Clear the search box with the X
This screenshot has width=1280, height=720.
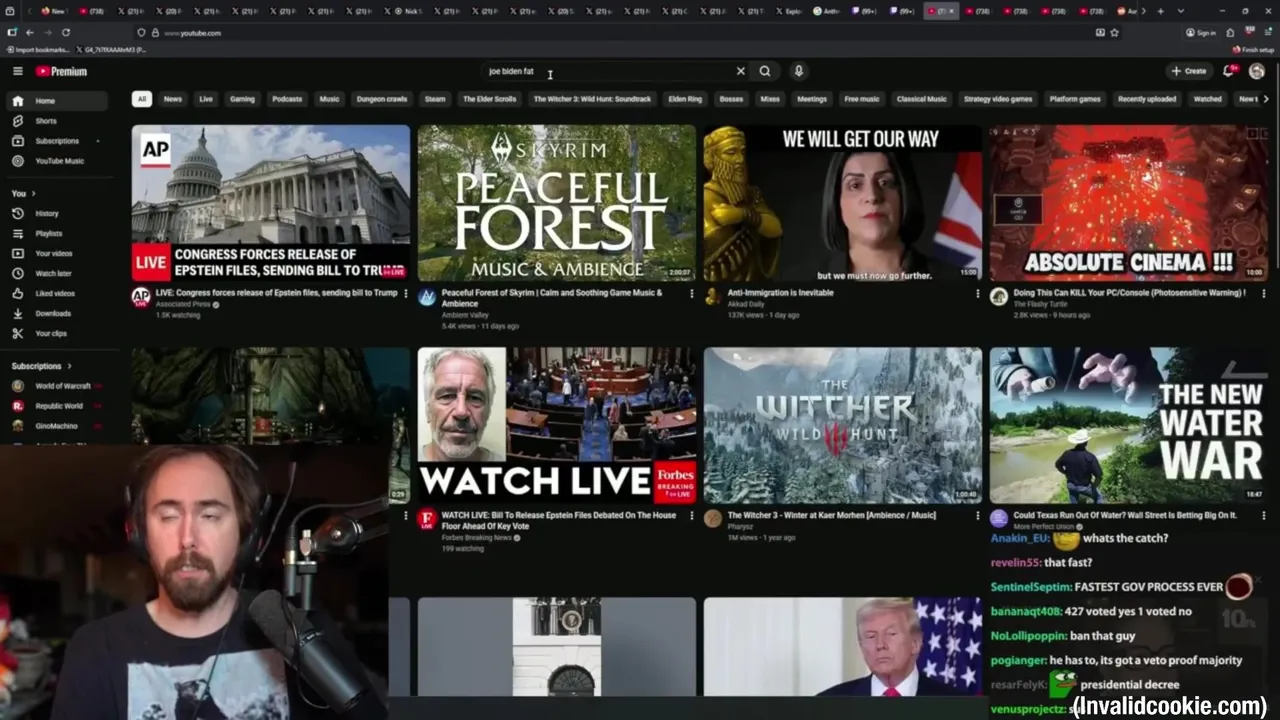[740, 71]
